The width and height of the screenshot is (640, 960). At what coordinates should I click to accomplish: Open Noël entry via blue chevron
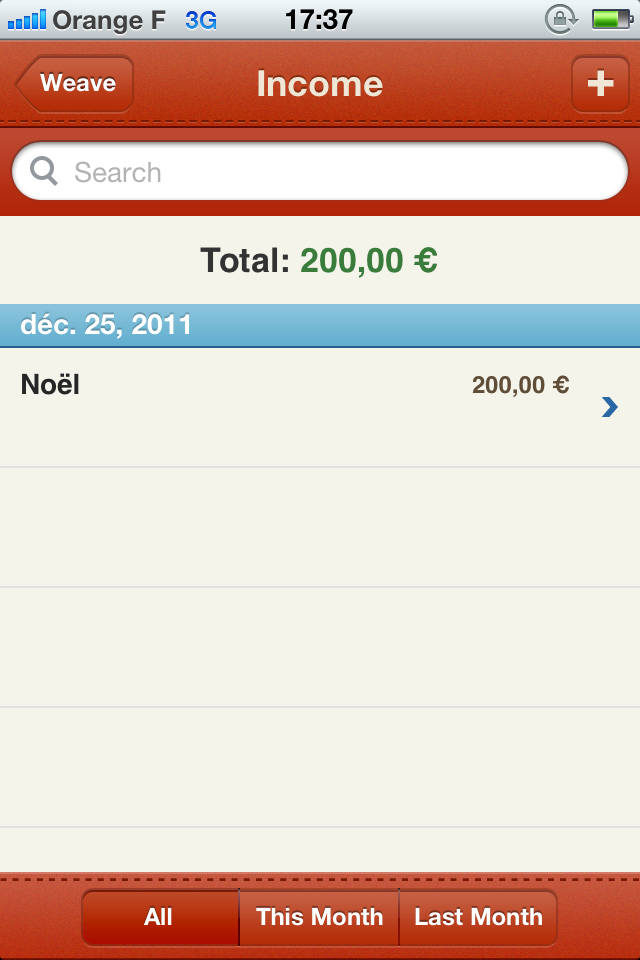click(609, 406)
